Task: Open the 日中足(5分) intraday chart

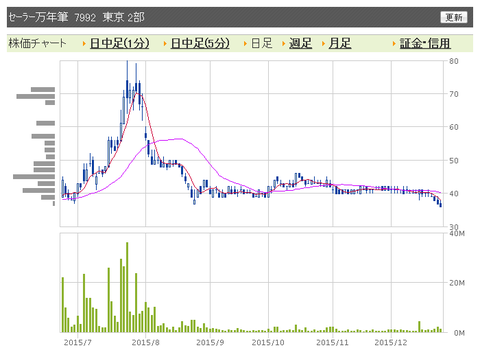Action: pos(200,43)
